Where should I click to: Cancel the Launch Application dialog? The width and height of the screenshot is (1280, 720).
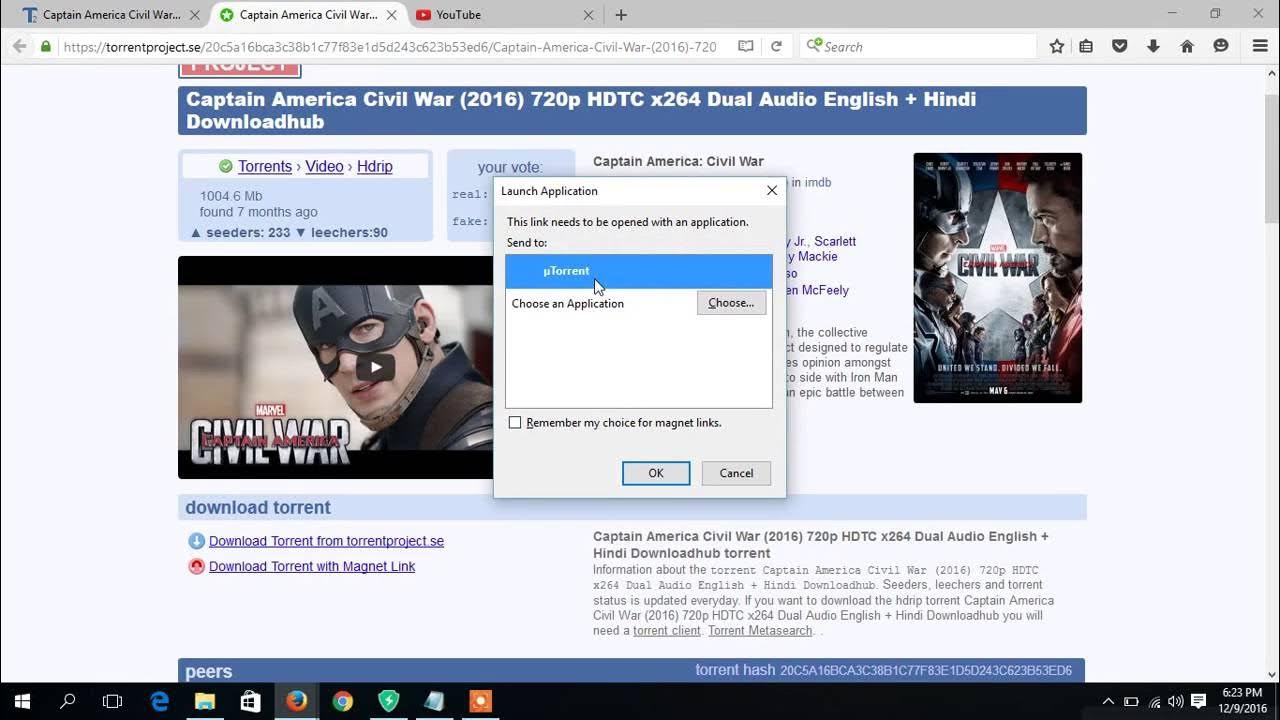[x=736, y=473]
